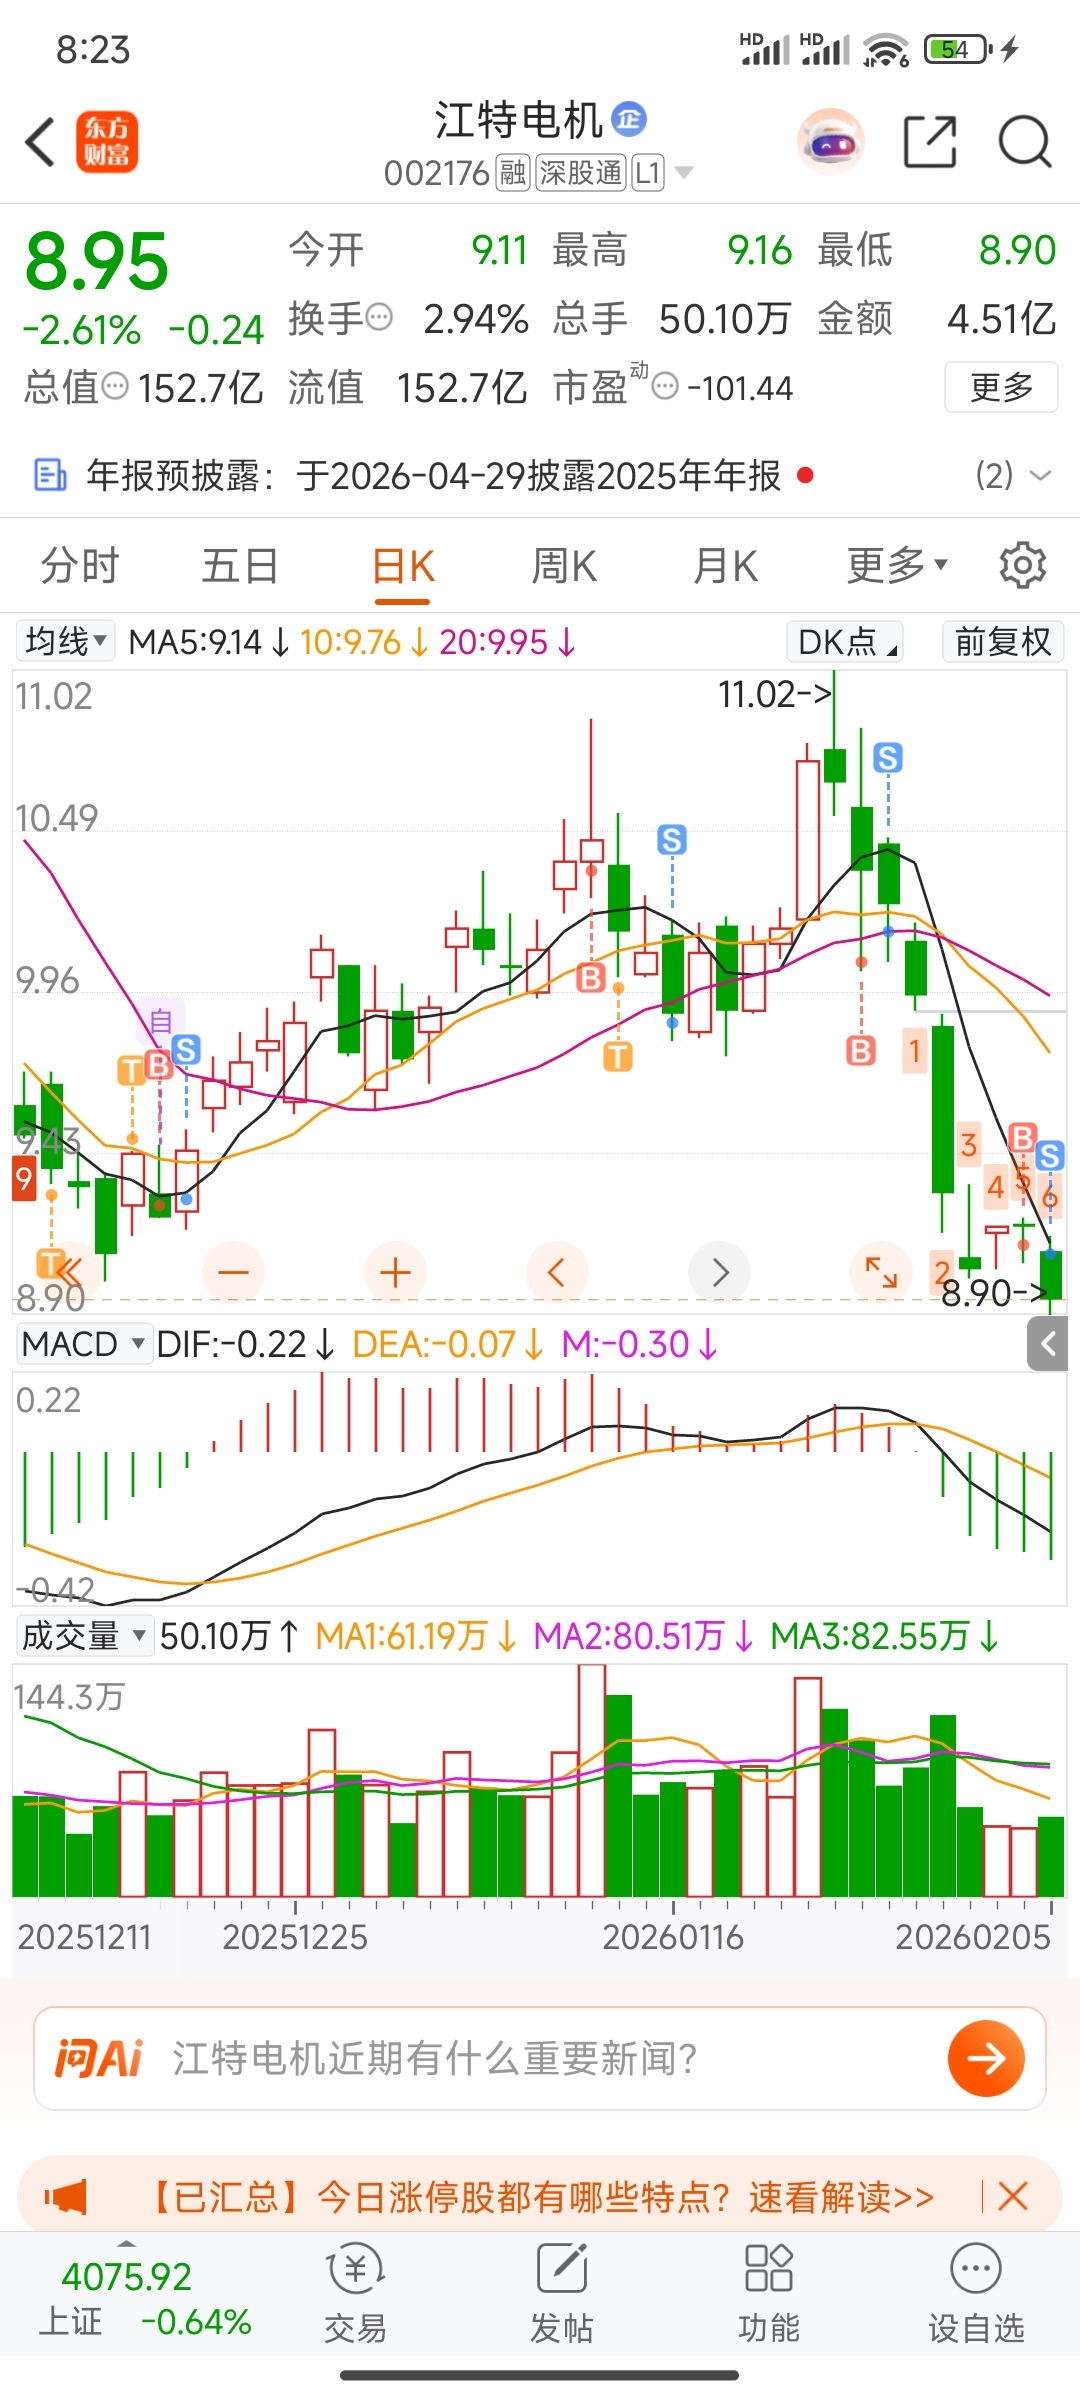Tap the megaphone announcement icon
Screen dimensions: 1080x2400
tap(66, 2197)
